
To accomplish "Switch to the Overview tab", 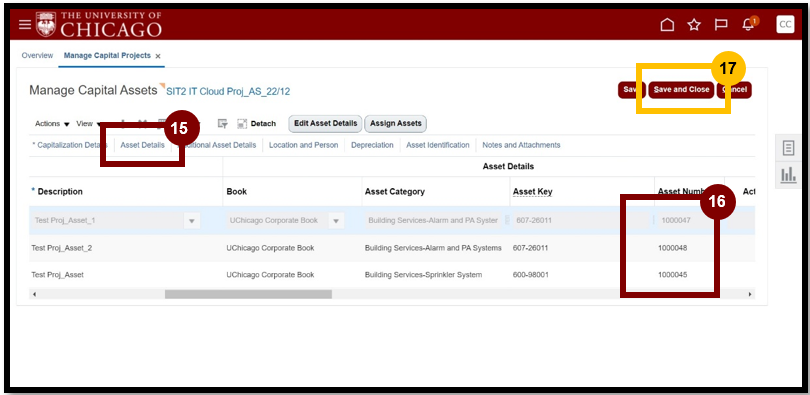I will pos(37,55).
